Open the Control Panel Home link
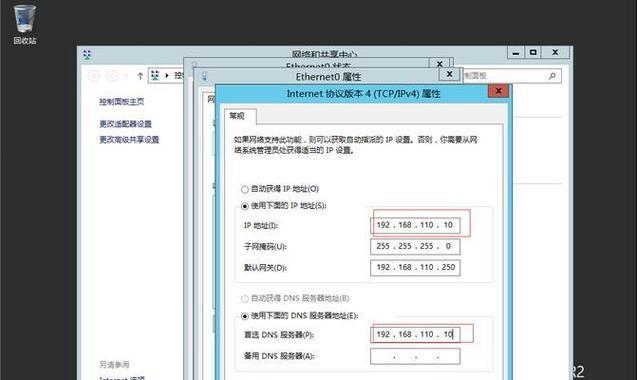The image size is (637, 380). (121, 102)
